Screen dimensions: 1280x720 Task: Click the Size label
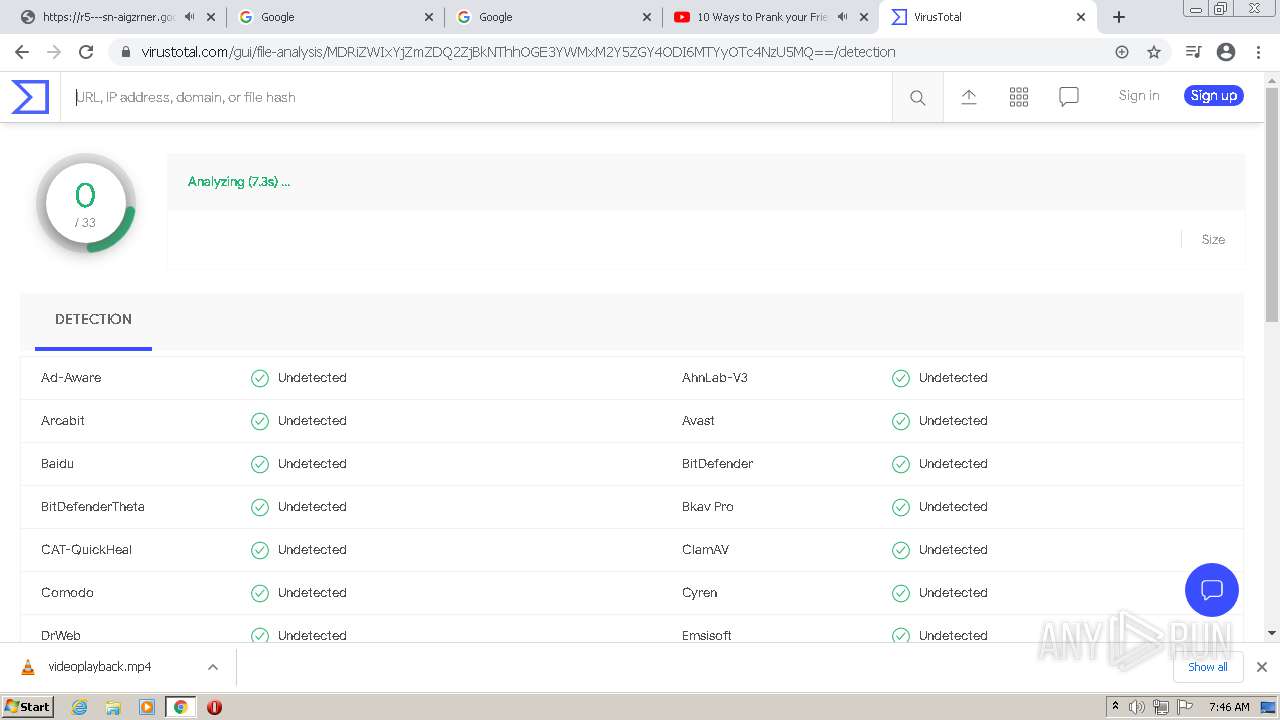pos(1213,240)
